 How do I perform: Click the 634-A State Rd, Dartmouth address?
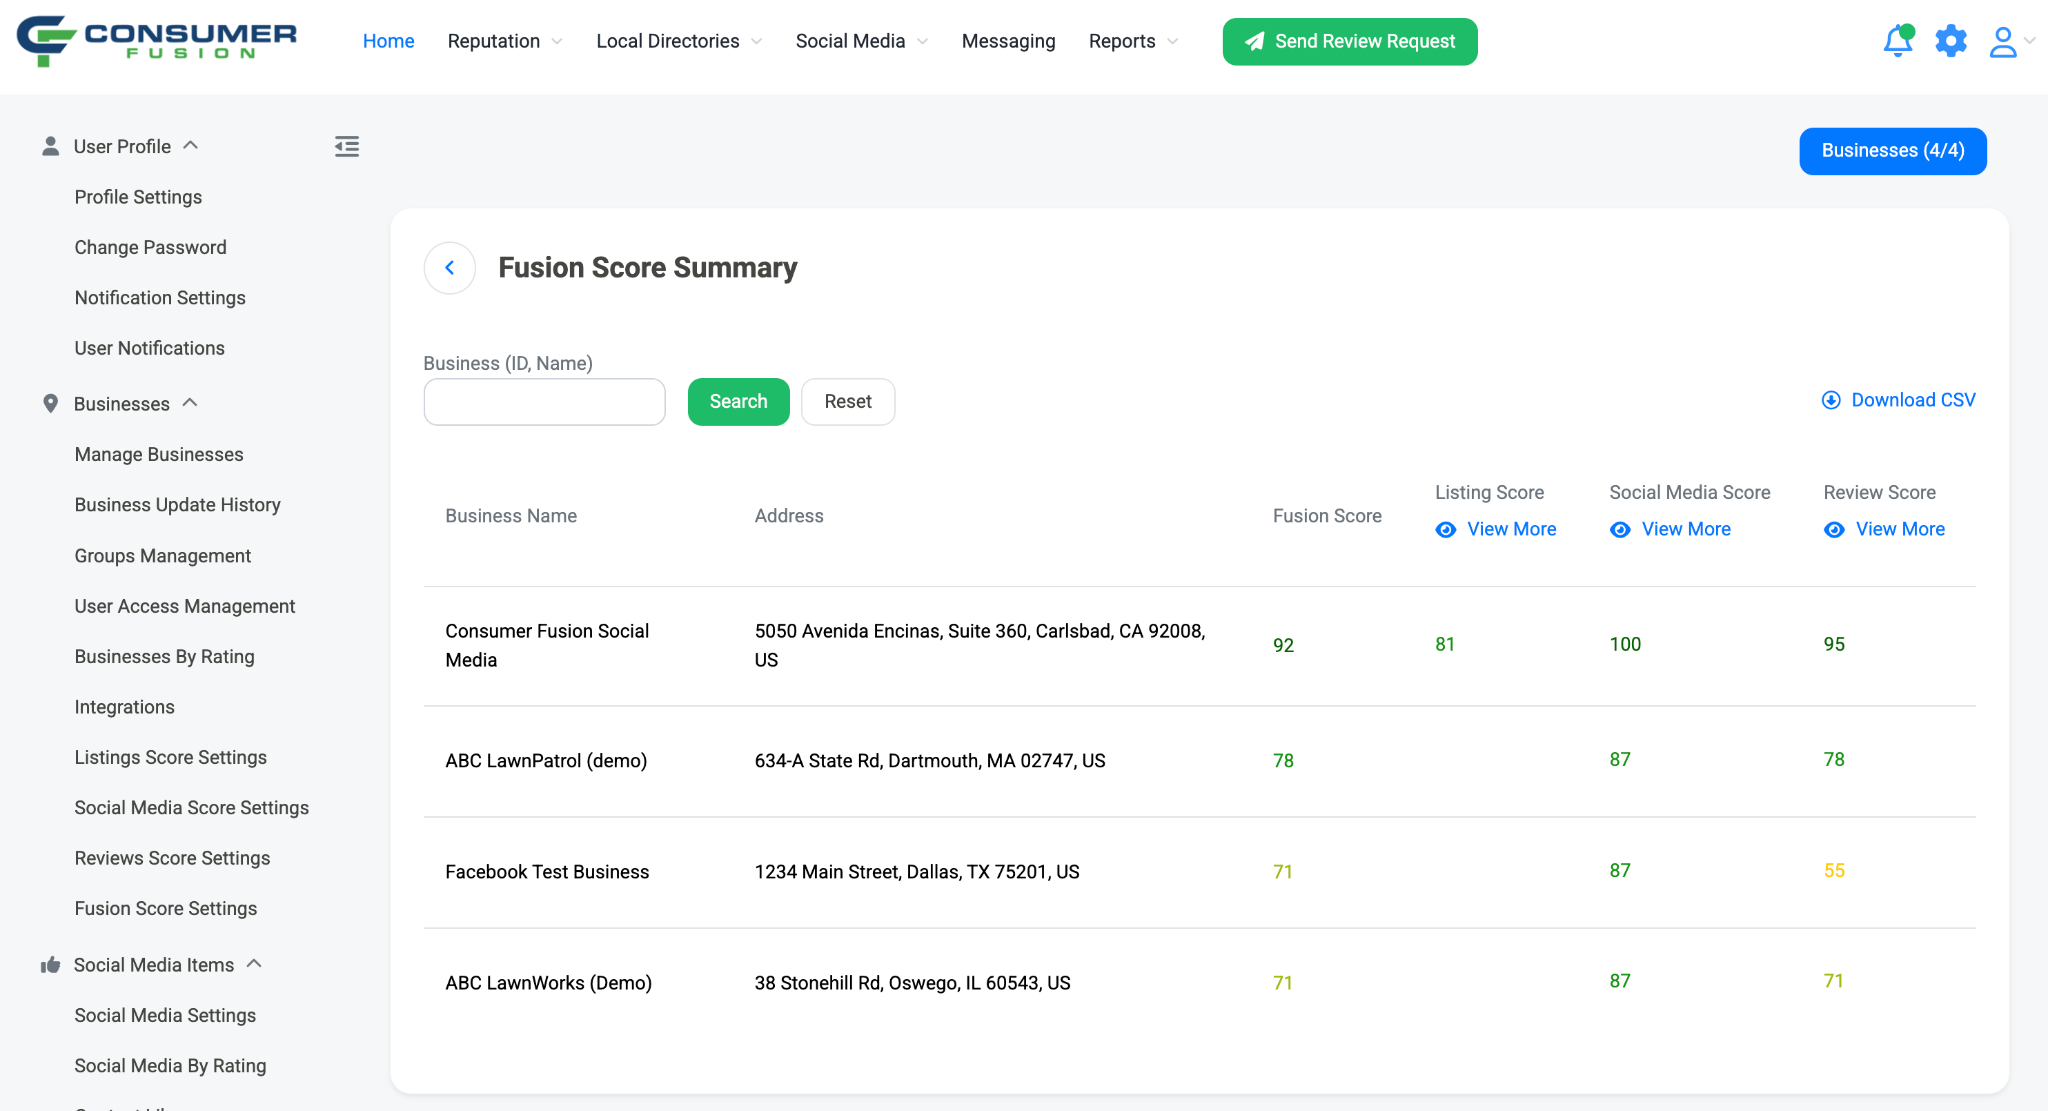tap(930, 761)
